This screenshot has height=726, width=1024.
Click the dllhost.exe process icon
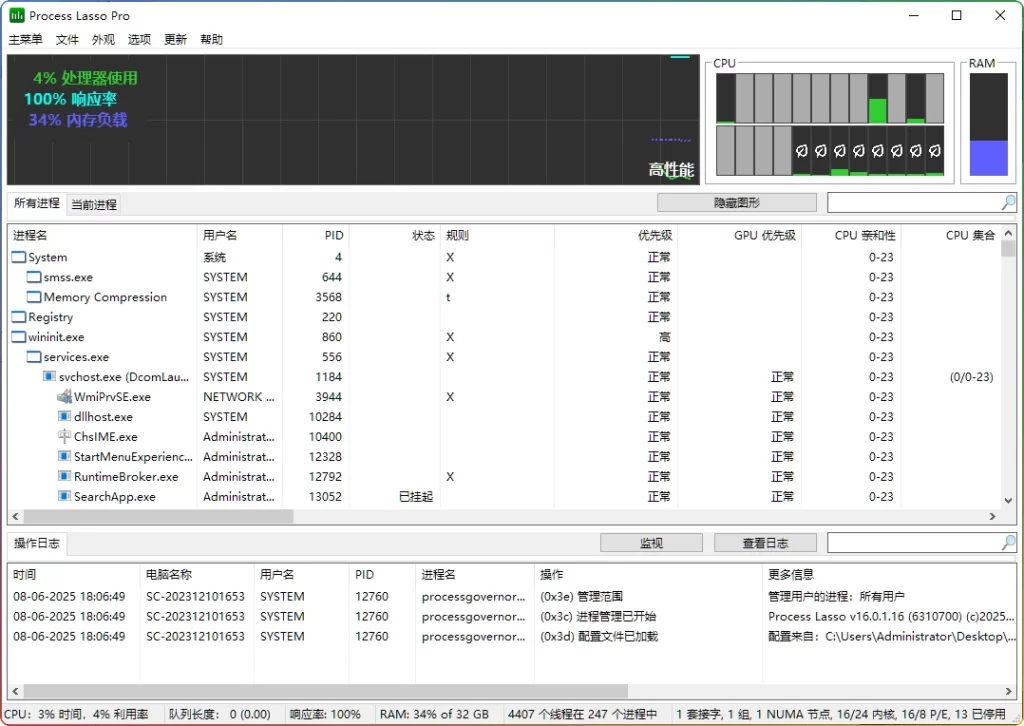click(64, 417)
